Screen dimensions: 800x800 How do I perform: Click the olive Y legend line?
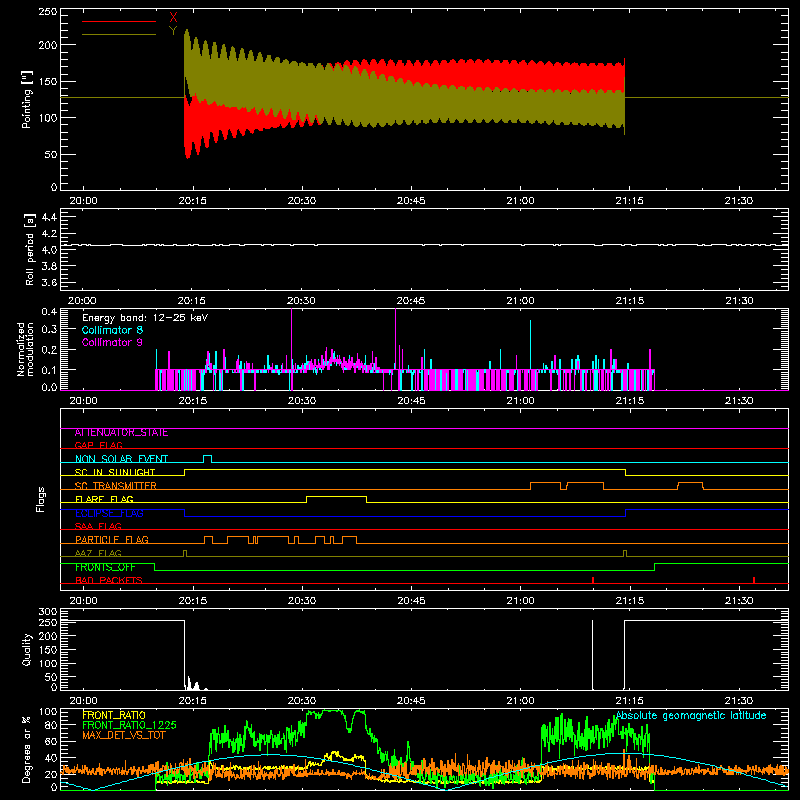tap(119, 34)
